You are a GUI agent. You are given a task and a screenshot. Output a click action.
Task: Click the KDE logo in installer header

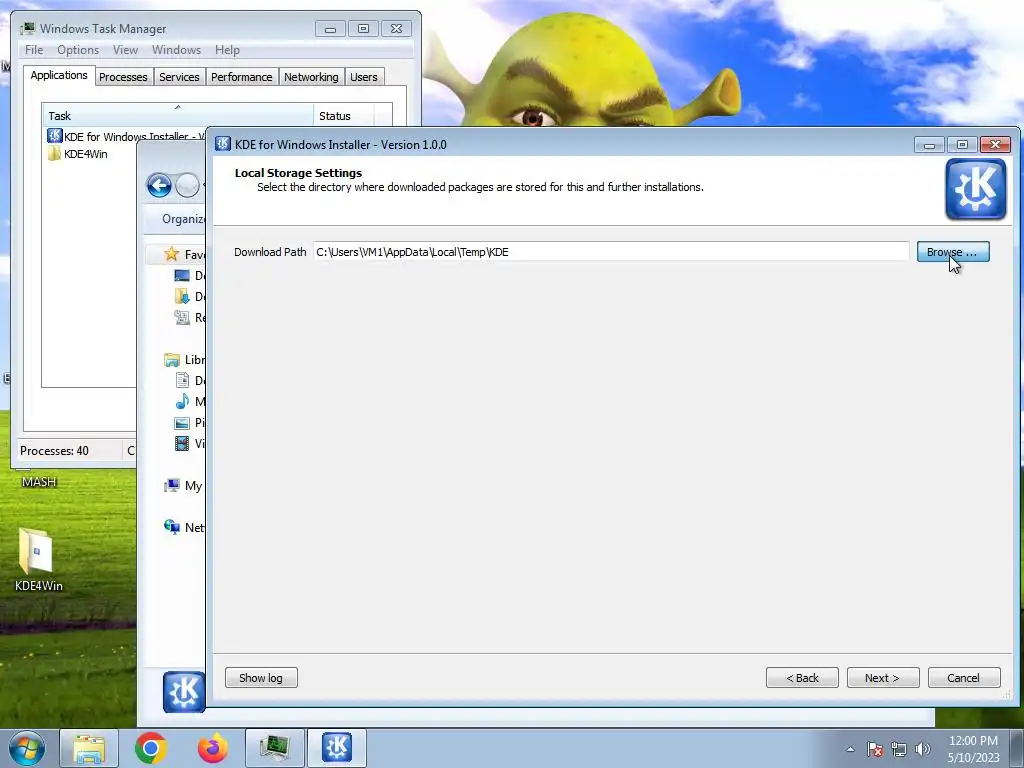pyautogui.click(x=976, y=189)
